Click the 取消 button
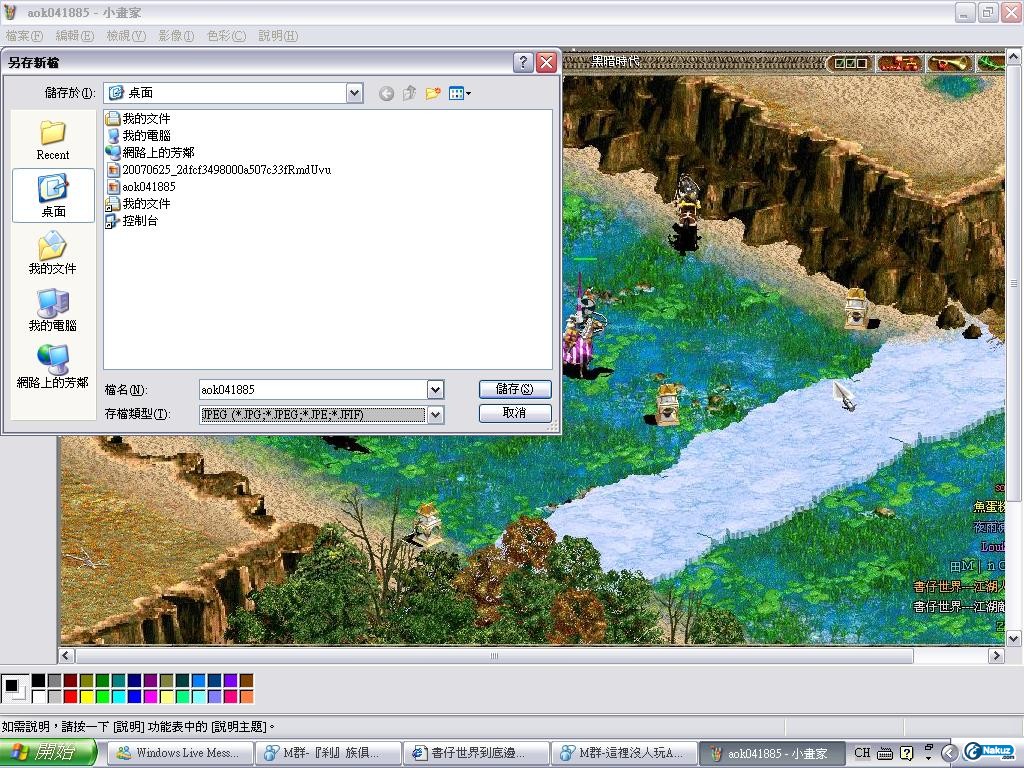 point(515,413)
